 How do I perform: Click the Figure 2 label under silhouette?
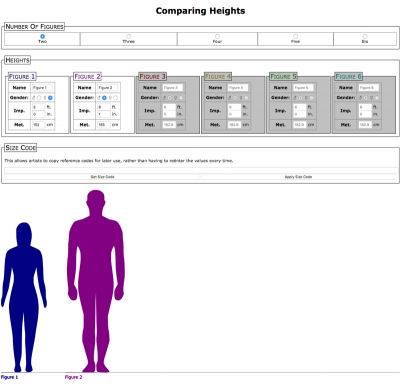(73, 377)
